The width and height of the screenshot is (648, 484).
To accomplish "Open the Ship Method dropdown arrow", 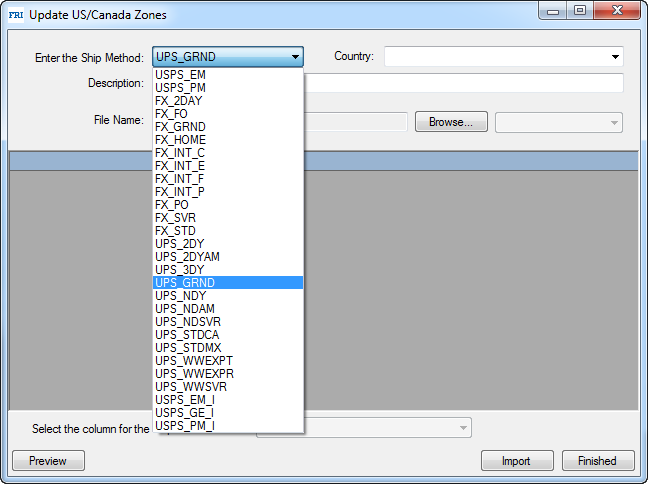I will [x=295, y=57].
